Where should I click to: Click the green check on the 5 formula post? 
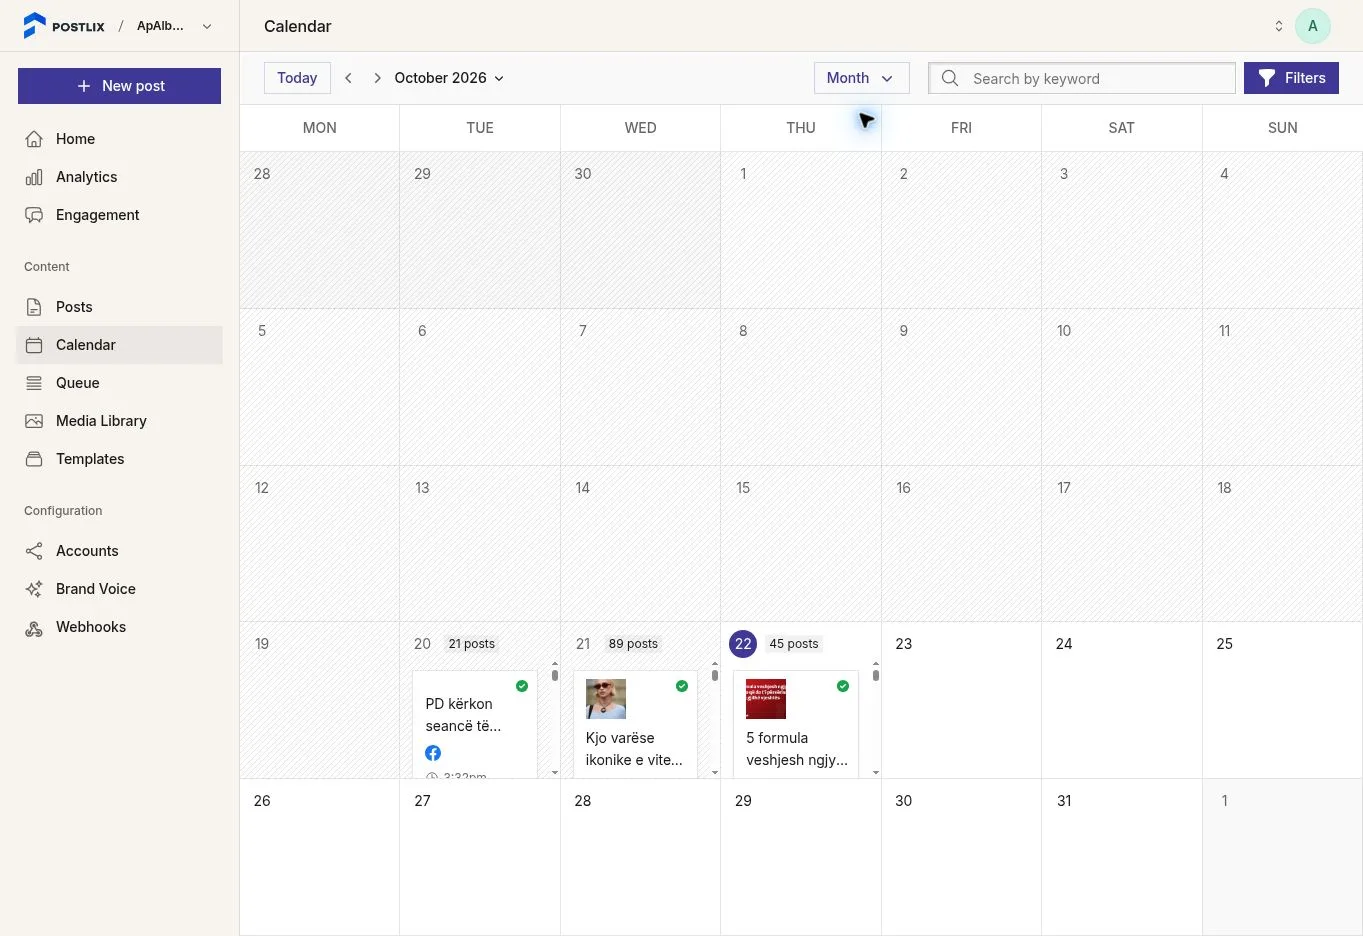843,686
